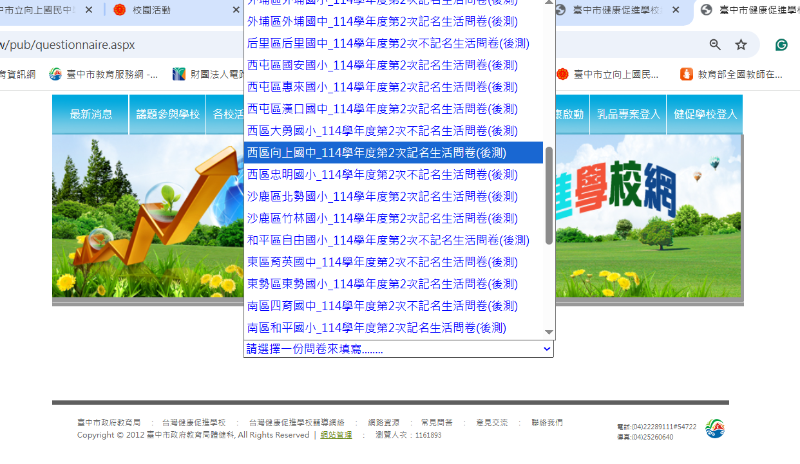Viewport: 800px width, 464px height.
Task: Click the dropdown list scrollbar down arrow
Action: coord(549,332)
